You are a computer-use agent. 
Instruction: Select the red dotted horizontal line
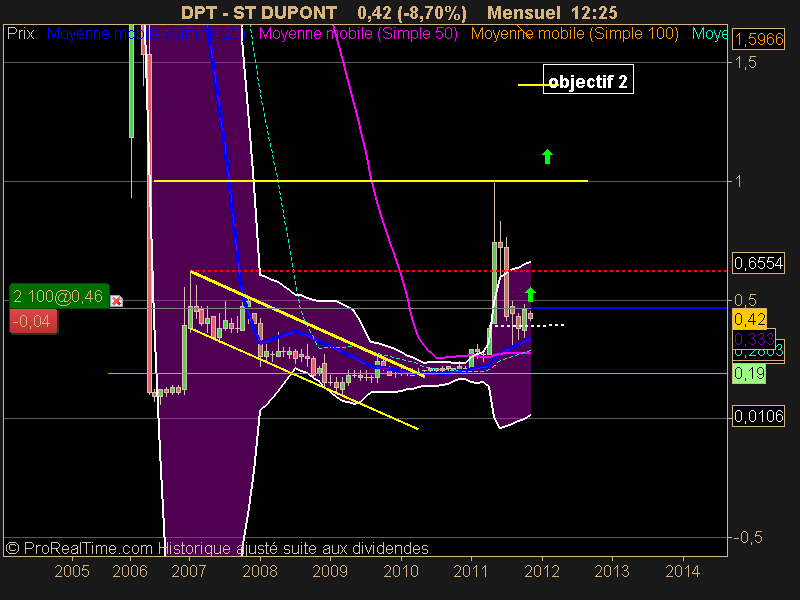[459, 271]
